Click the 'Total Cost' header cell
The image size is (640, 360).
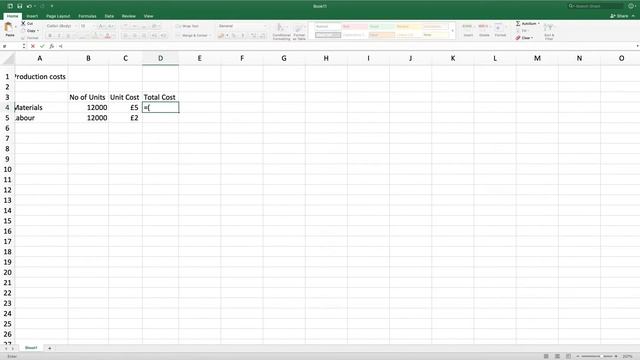160,97
